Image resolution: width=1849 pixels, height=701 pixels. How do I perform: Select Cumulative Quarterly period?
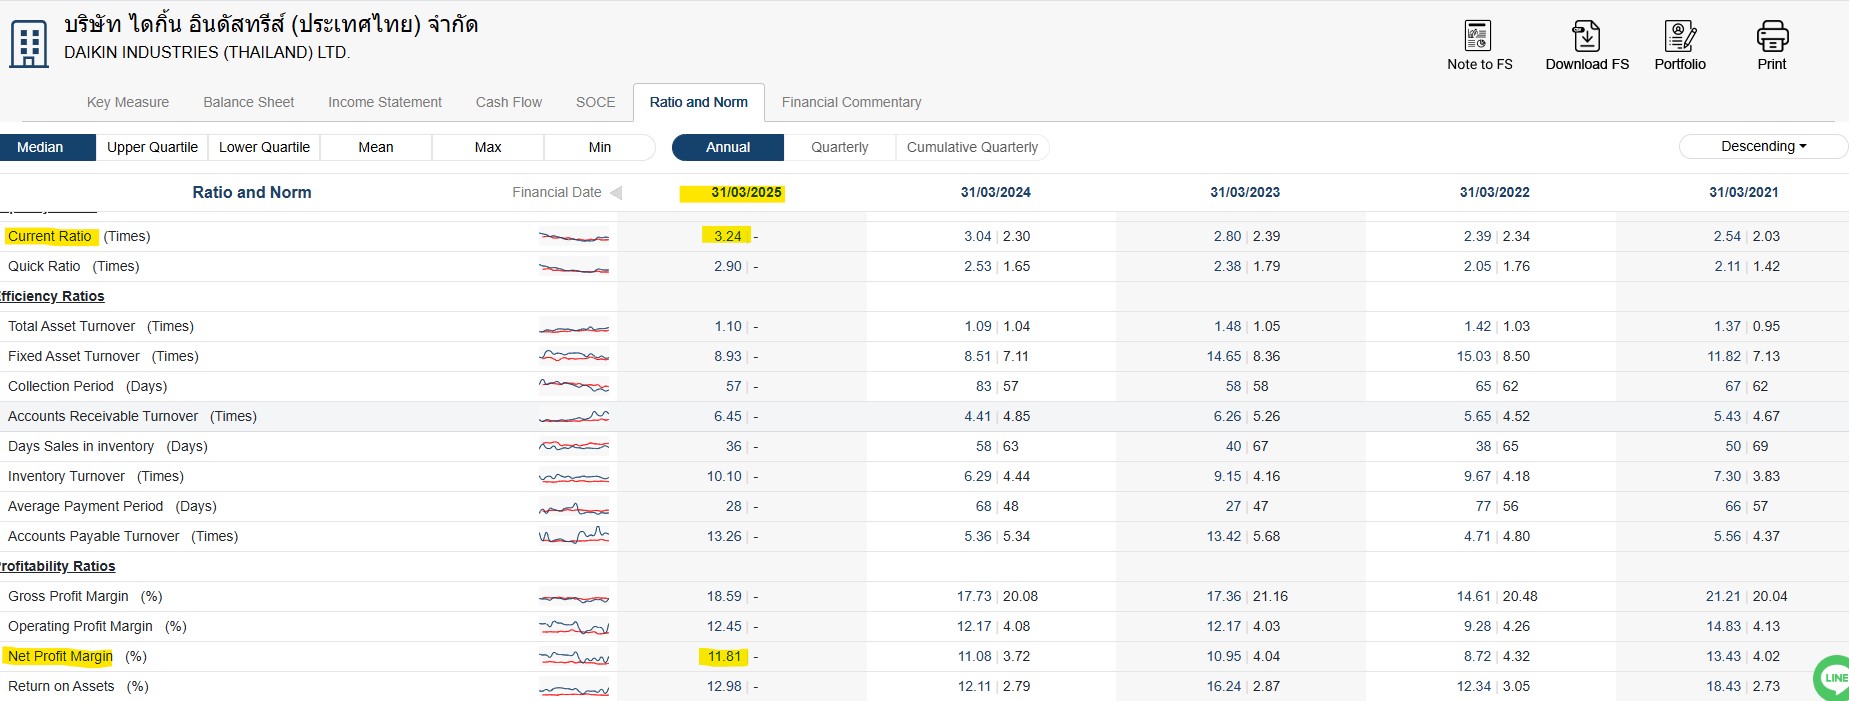972,147
